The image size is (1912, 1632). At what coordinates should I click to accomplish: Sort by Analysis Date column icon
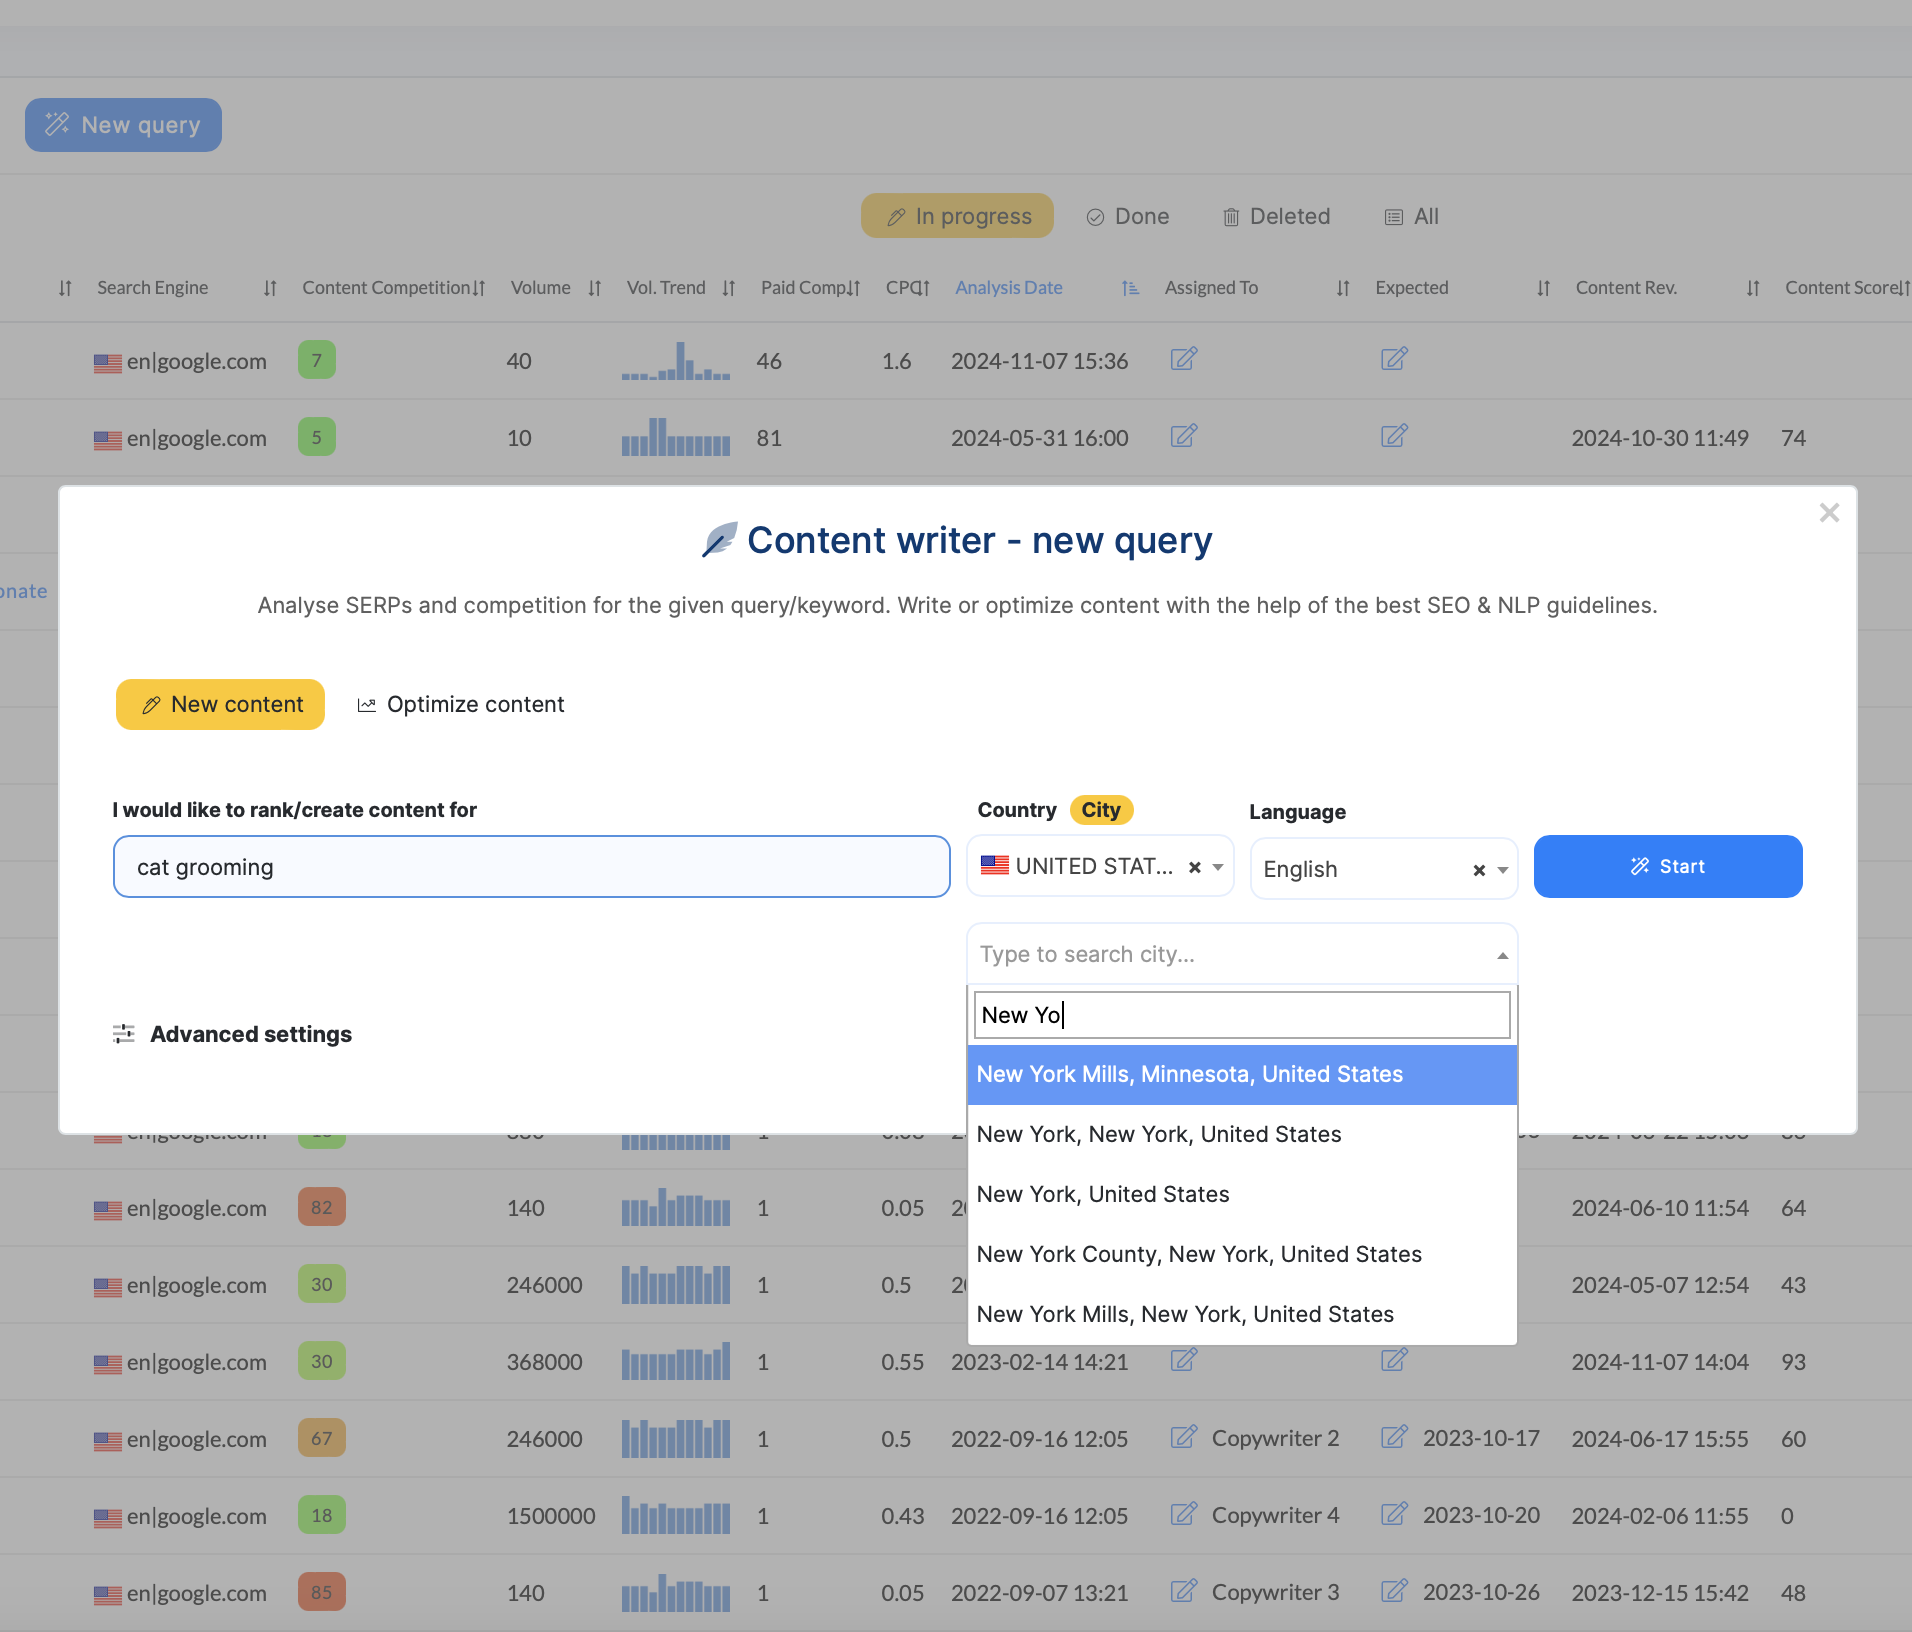[1130, 288]
